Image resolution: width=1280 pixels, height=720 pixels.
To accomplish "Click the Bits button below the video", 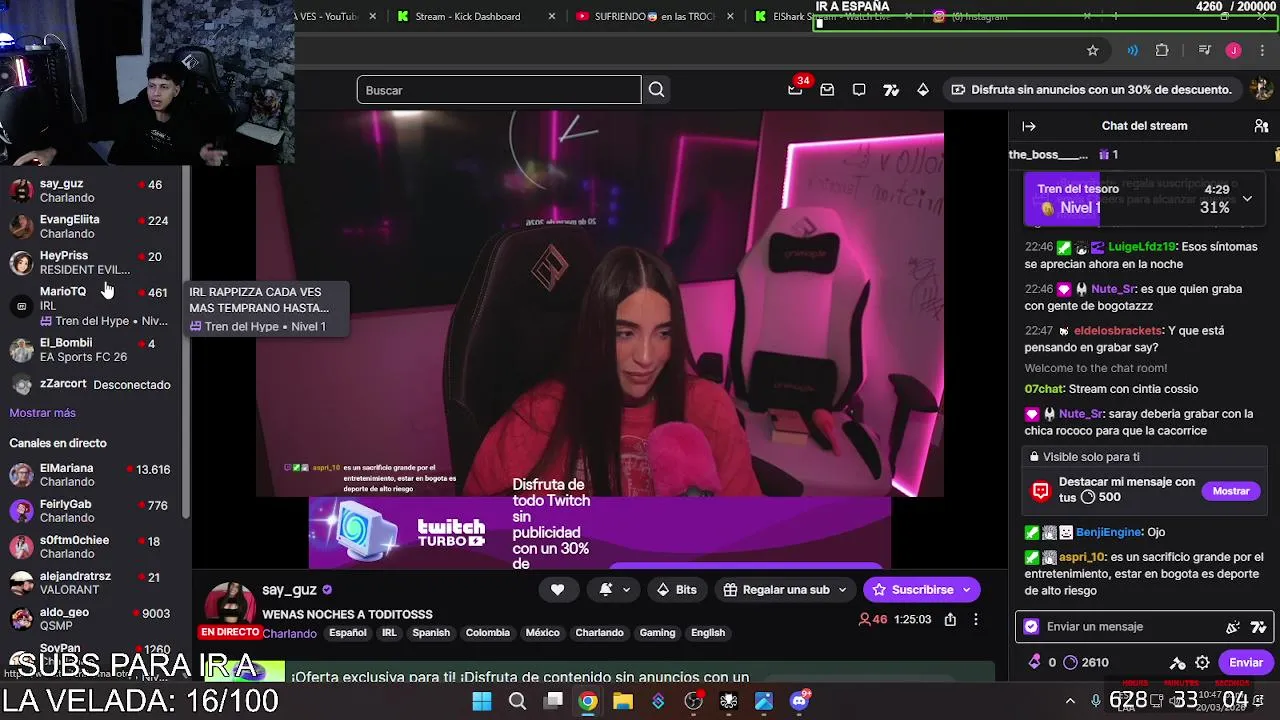I will tap(676, 590).
